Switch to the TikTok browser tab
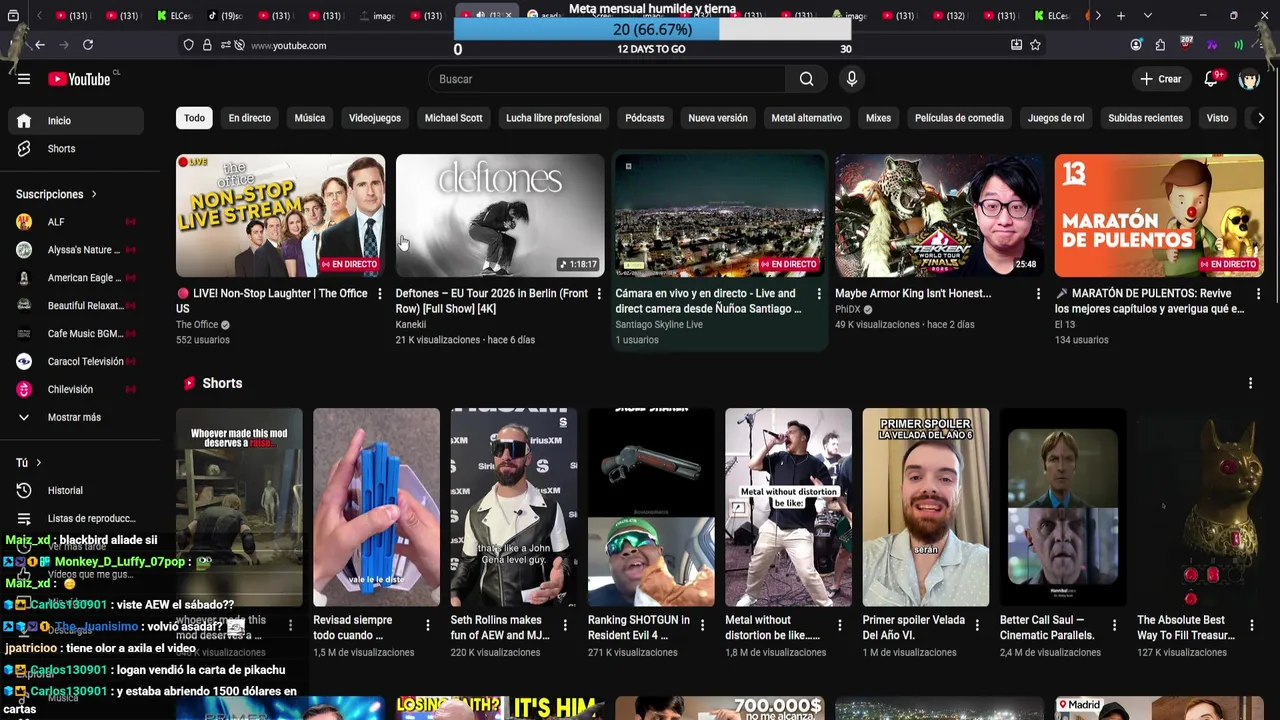1280x720 pixels. coord(226,16)
